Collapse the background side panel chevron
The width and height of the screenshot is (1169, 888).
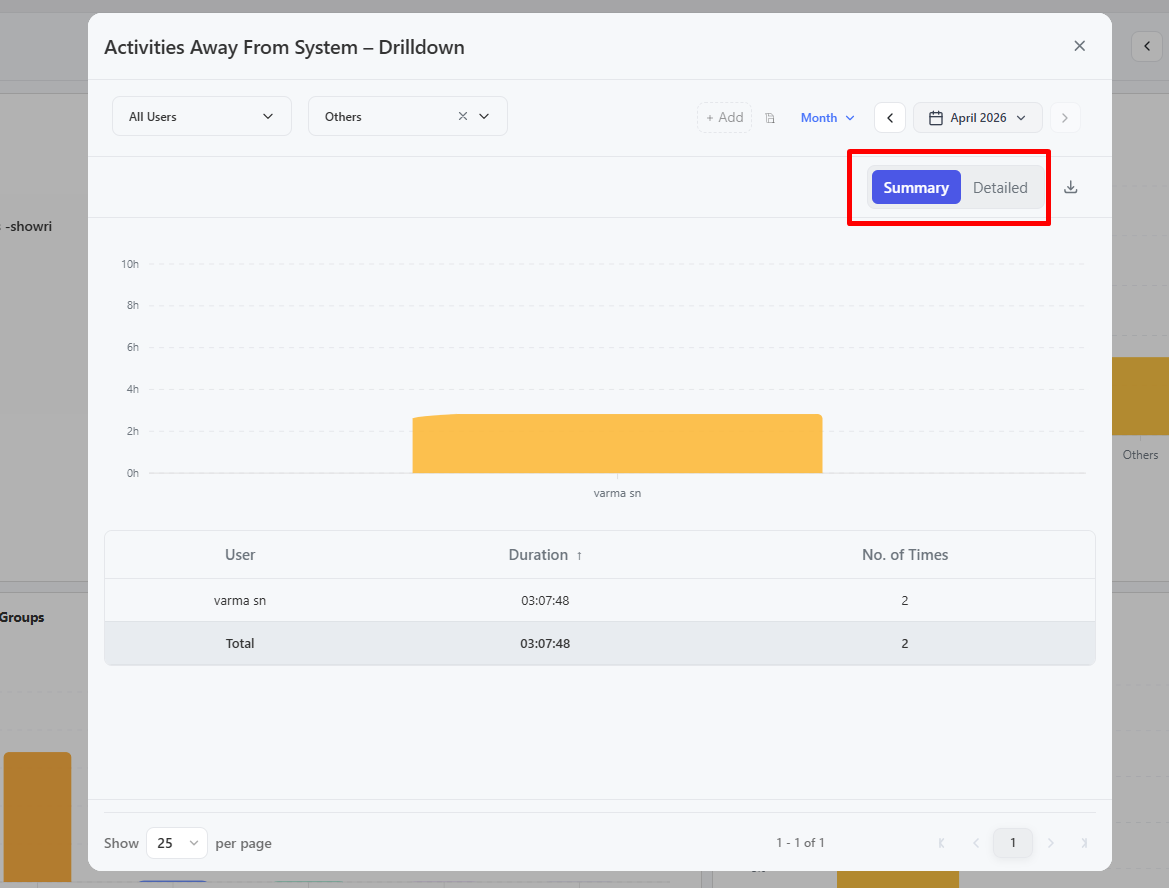[x=1147, y=46]
